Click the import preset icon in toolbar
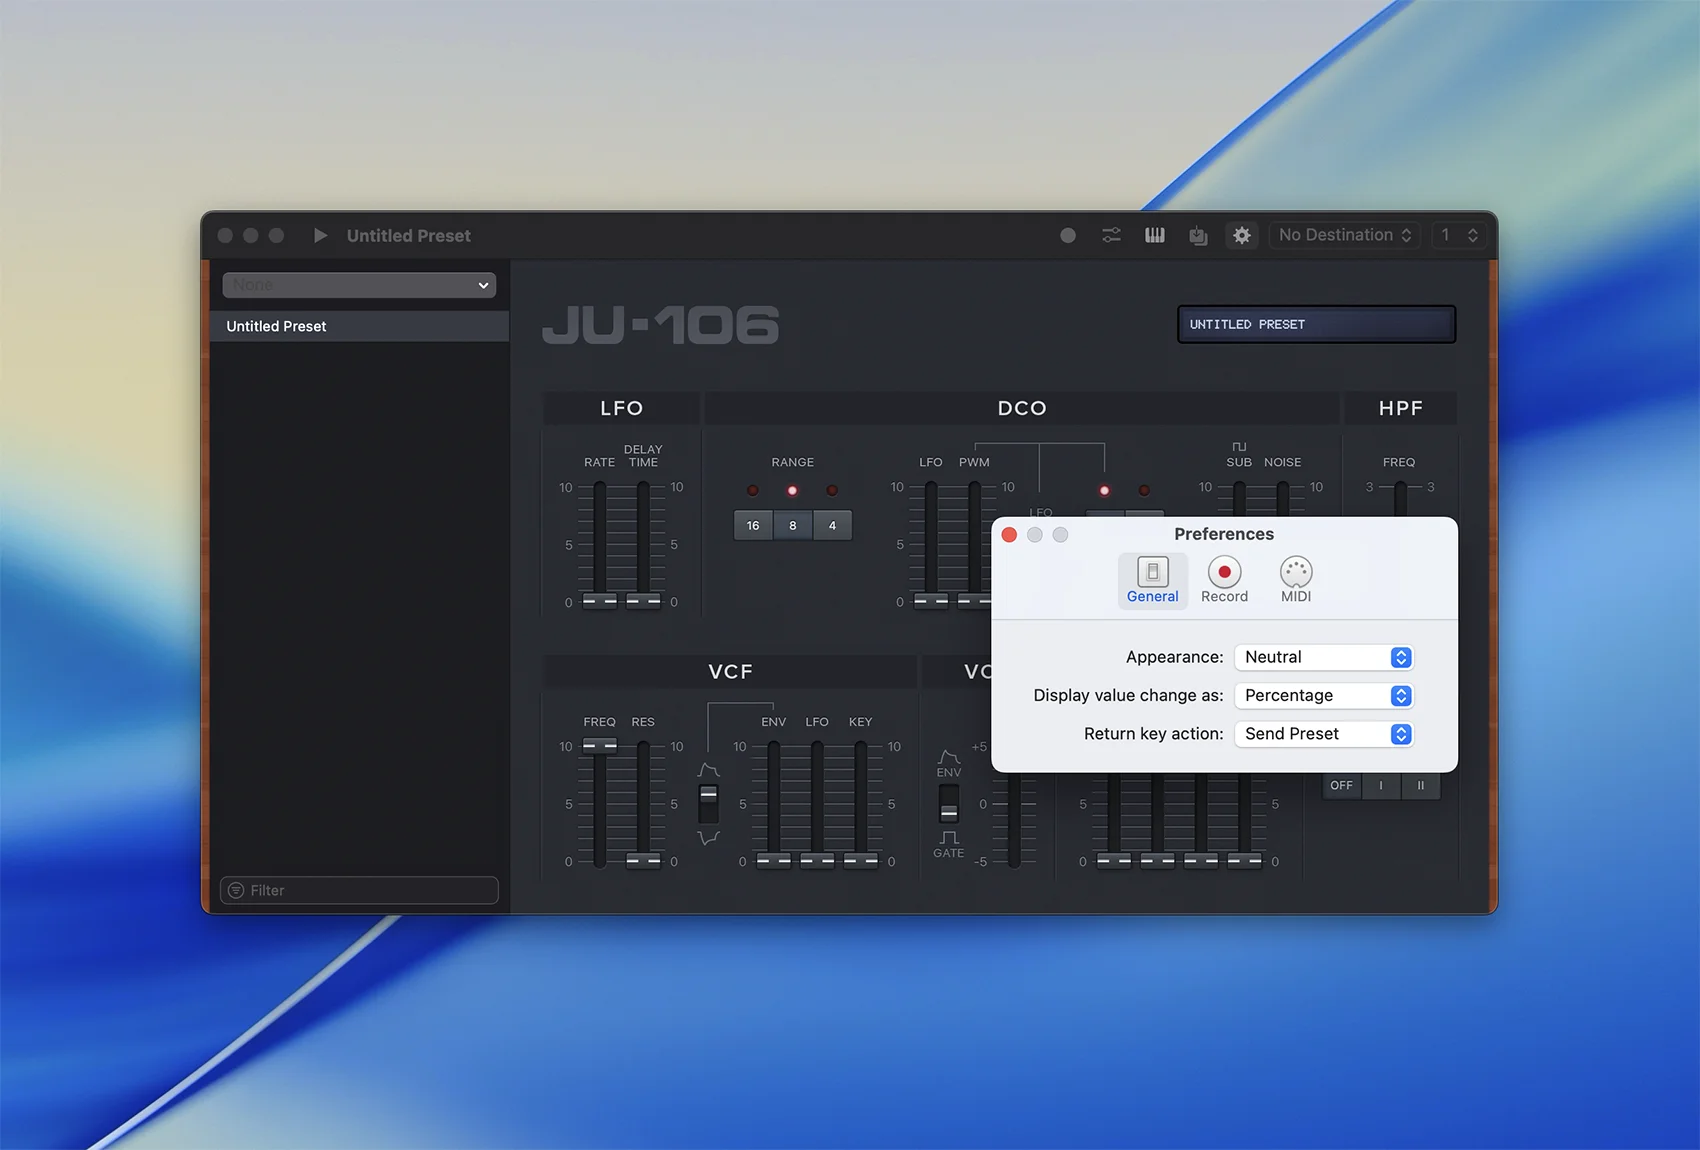Image resolution: width=1700 pixels, height=1150 pixels. click(1198, 236)
